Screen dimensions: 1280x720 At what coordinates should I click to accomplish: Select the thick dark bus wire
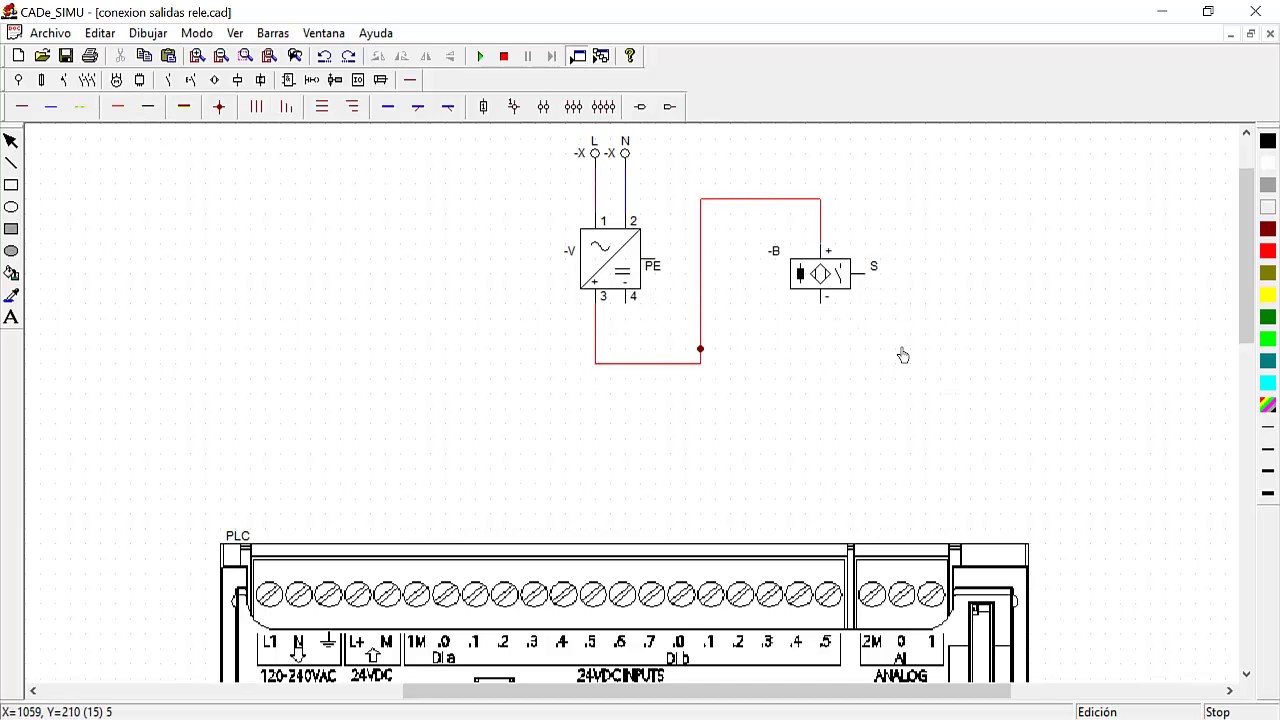[x=184, y=107]
